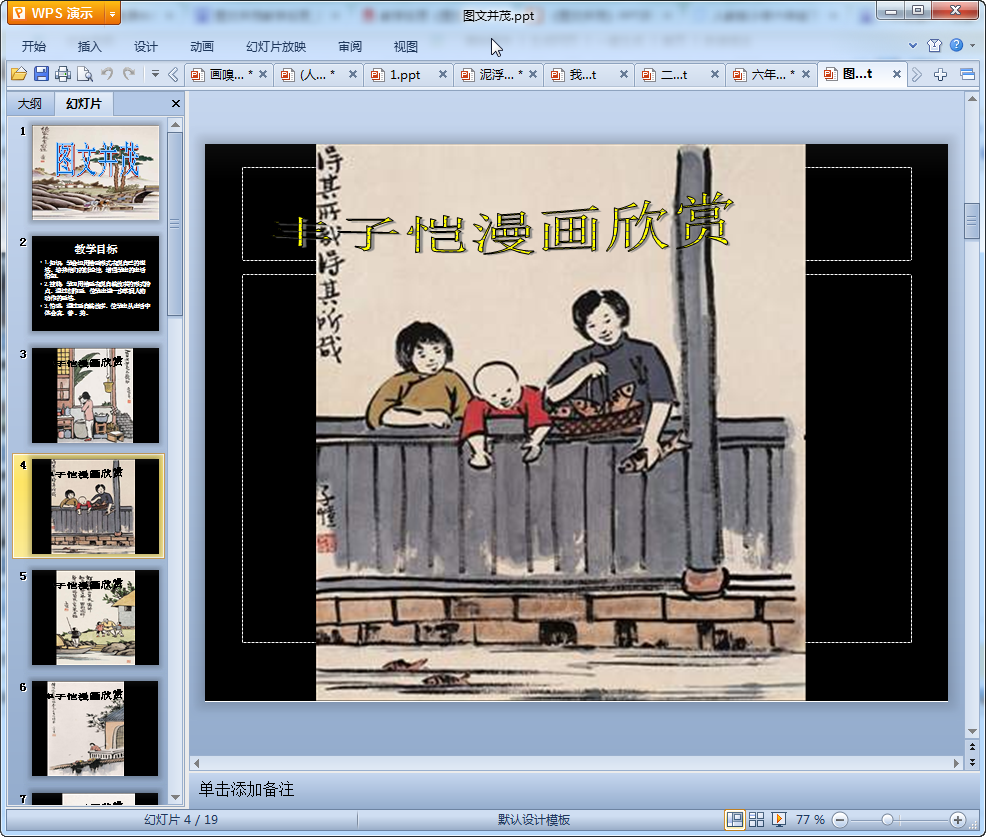Select slide 3 thumbnail

tap(96, 395)
